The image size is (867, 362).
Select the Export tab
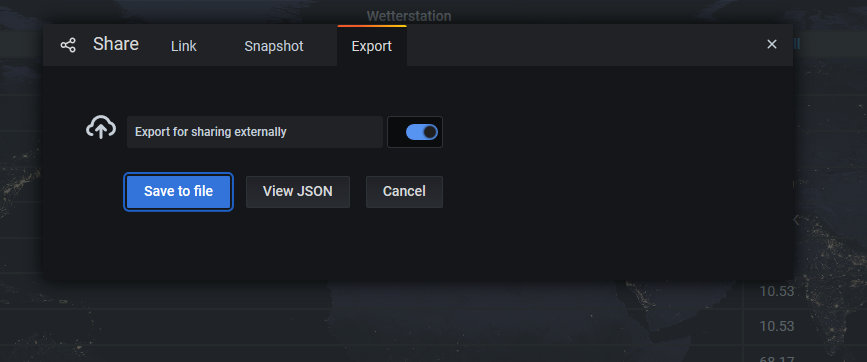coord(372,46)
